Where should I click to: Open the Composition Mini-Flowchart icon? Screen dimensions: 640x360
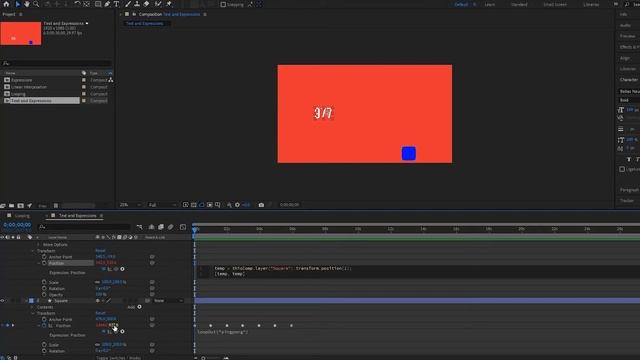(x=140, y=227)
